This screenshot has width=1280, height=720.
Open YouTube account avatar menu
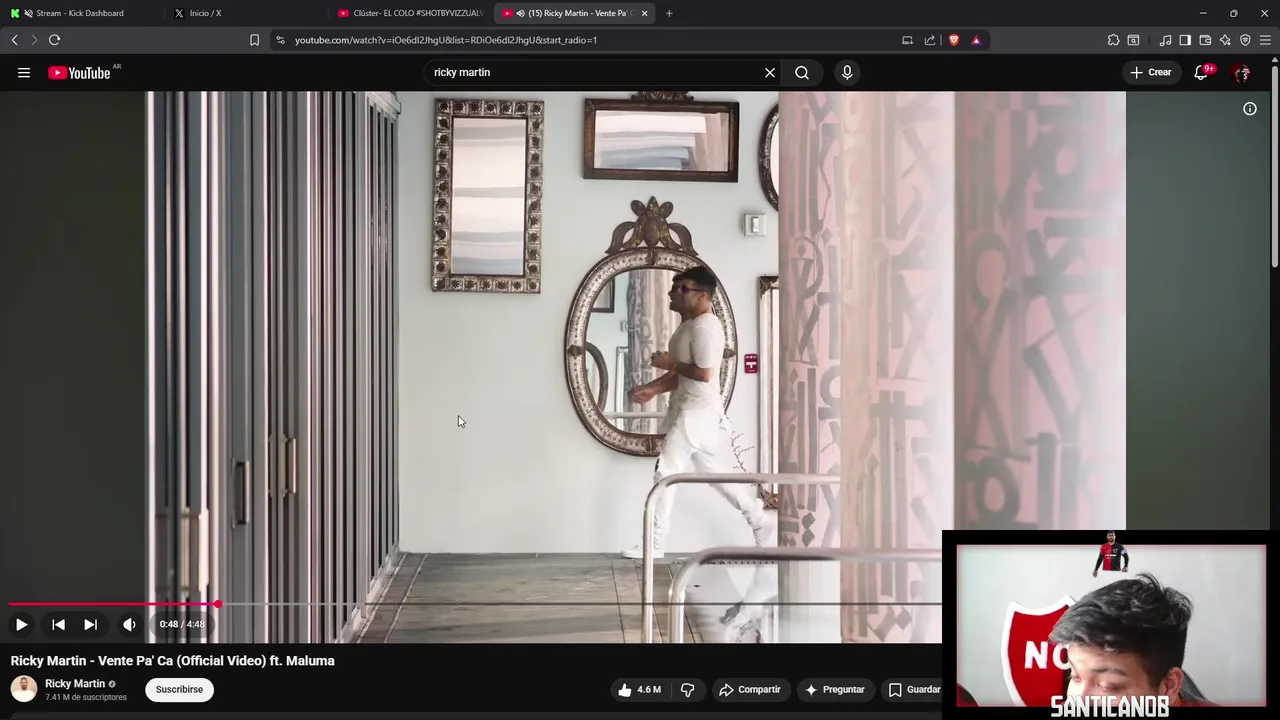[x=1241, y=72]
